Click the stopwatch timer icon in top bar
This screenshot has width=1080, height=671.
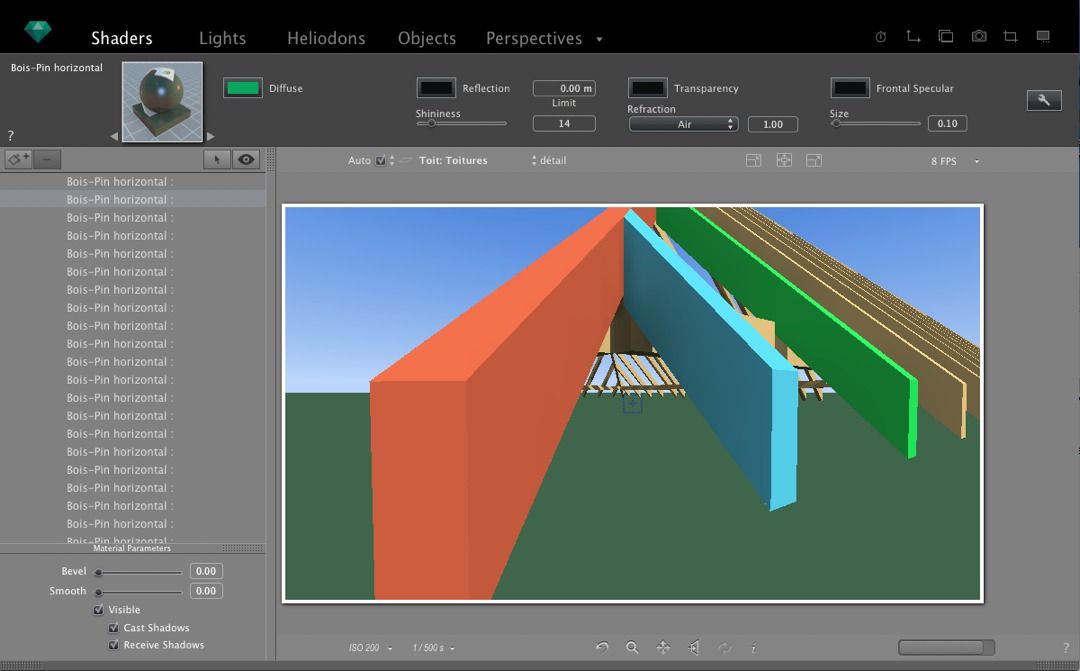tap(881, 37)
